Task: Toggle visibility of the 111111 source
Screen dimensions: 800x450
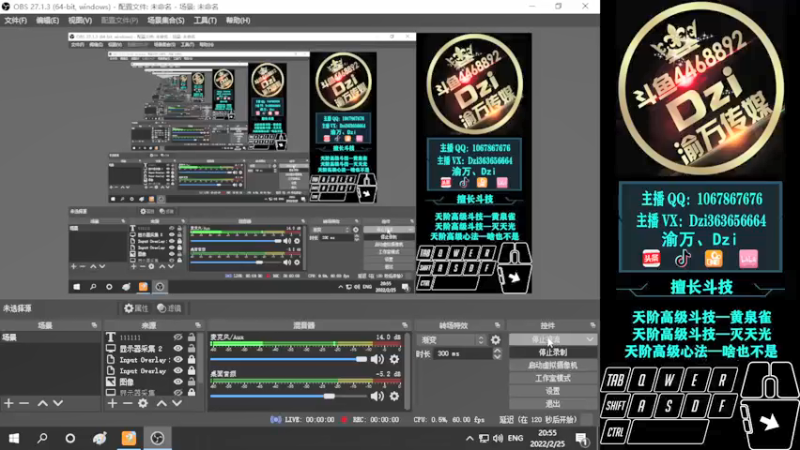Action: point(178,337)
